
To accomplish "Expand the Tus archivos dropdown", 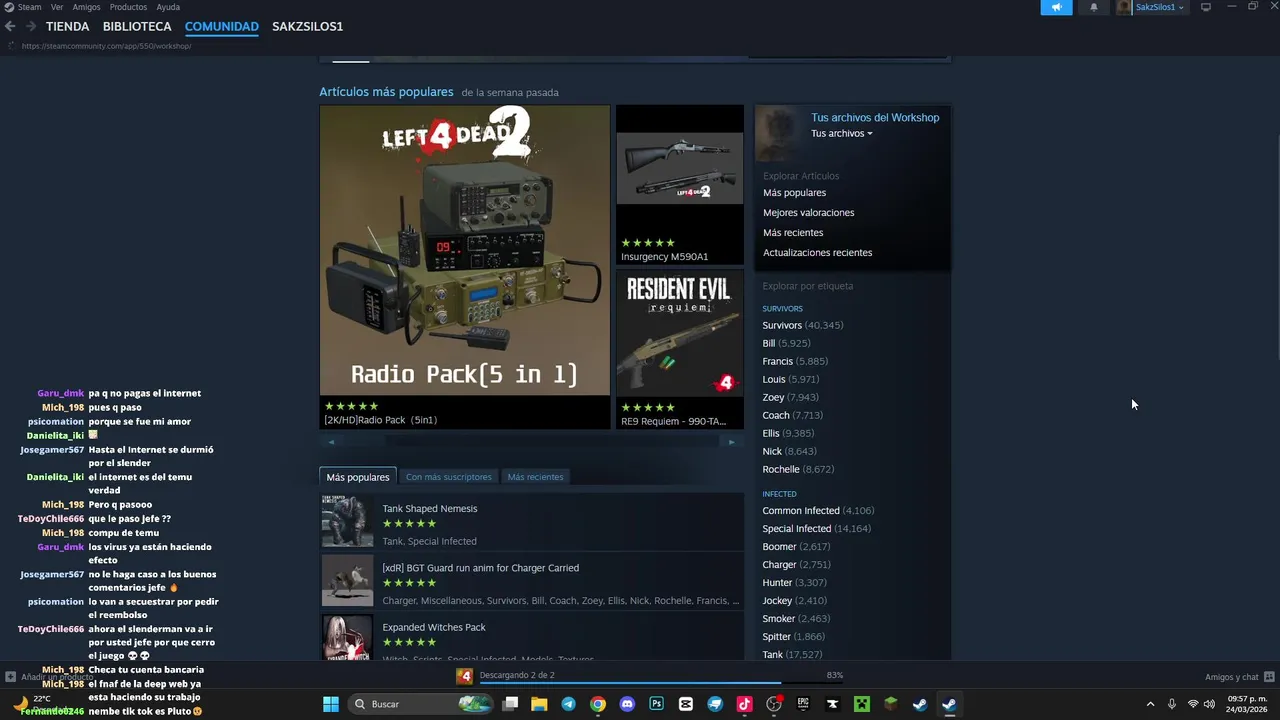I will tap(841, 133).
